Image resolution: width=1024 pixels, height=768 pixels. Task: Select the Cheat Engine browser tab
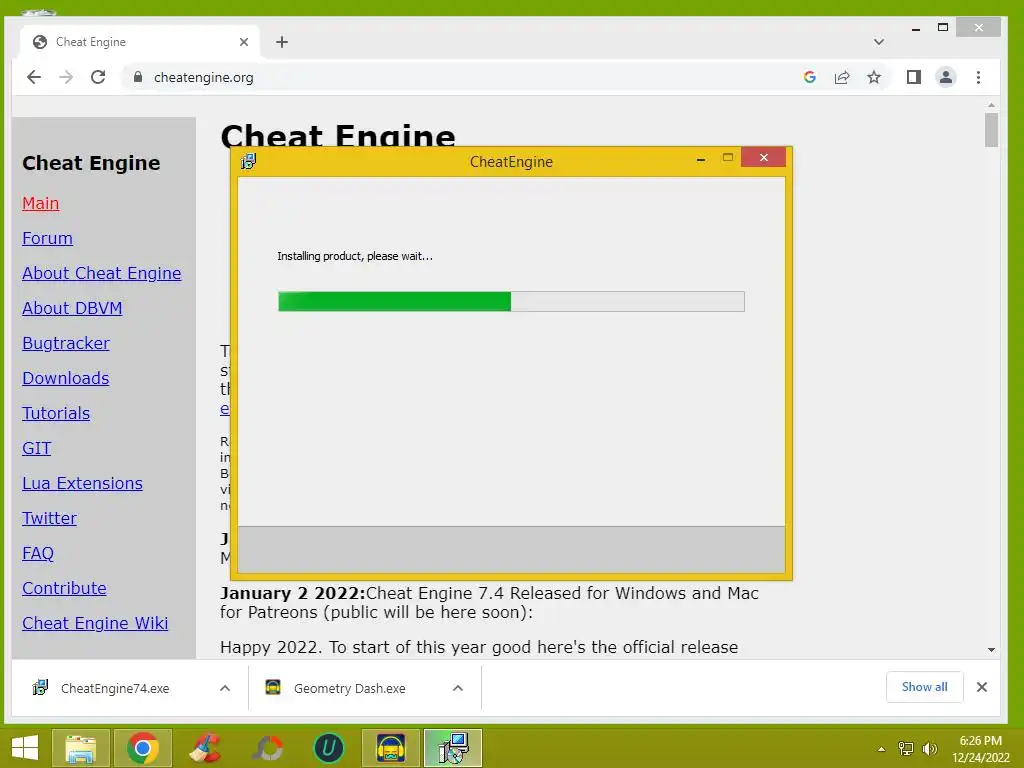[139, 42]
